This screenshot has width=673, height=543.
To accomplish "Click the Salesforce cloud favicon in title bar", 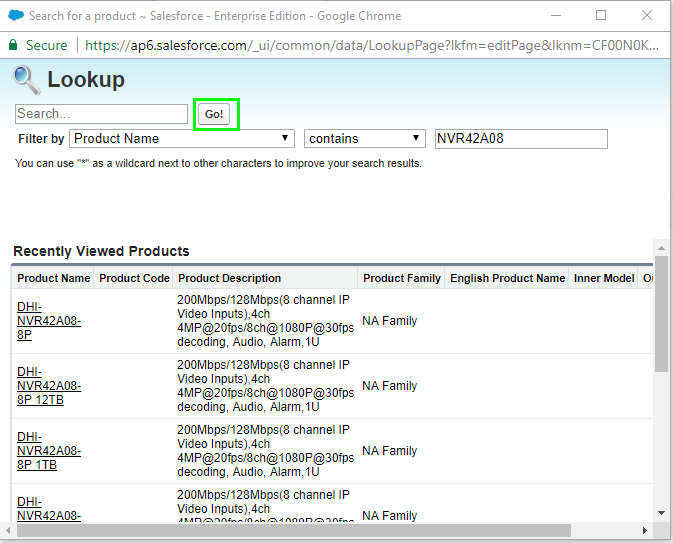I will coord(16,15).
